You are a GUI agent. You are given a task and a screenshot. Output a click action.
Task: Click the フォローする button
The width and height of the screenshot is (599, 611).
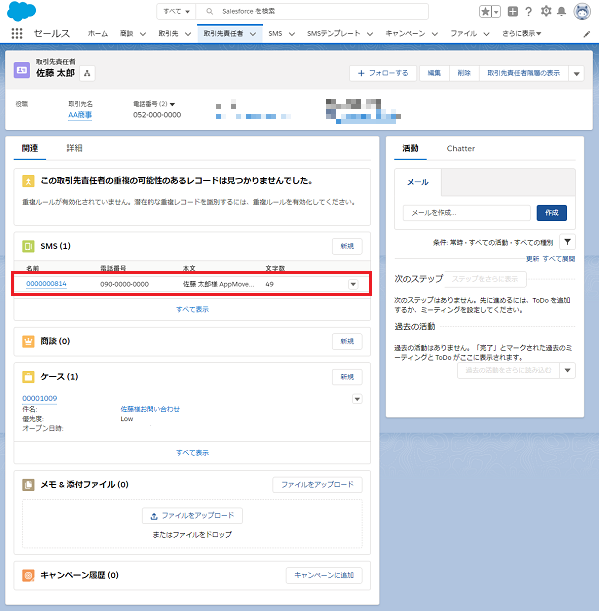(383, 73)
